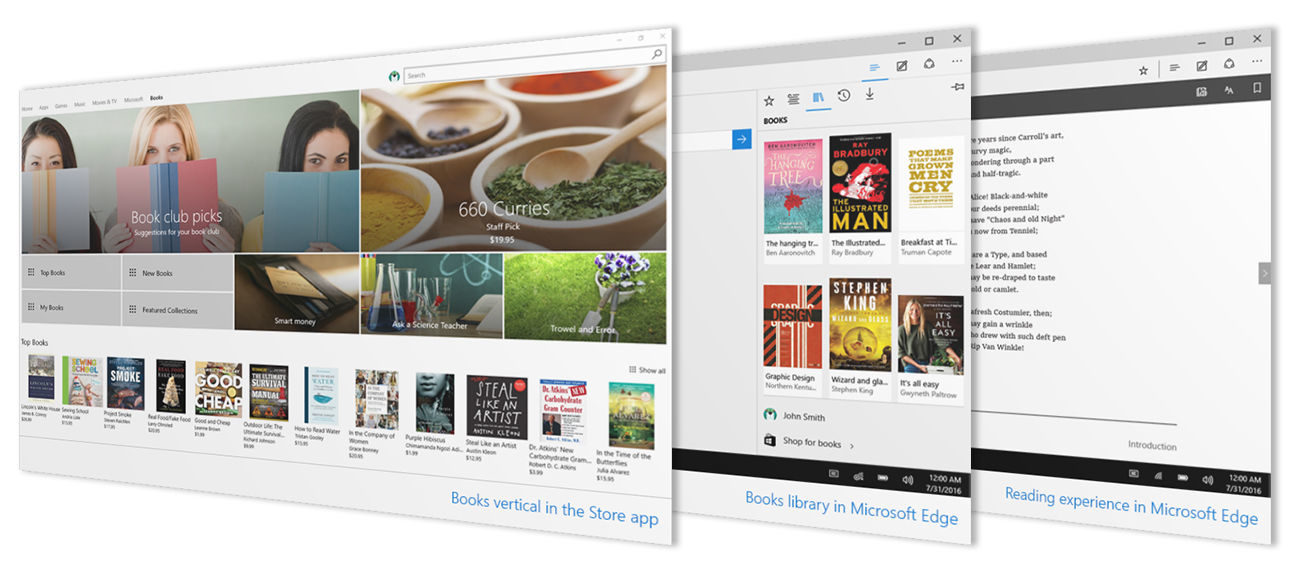Open Favorites star tab in Edge hub
The image size is (1304, 572).
[x=769, y=100]
